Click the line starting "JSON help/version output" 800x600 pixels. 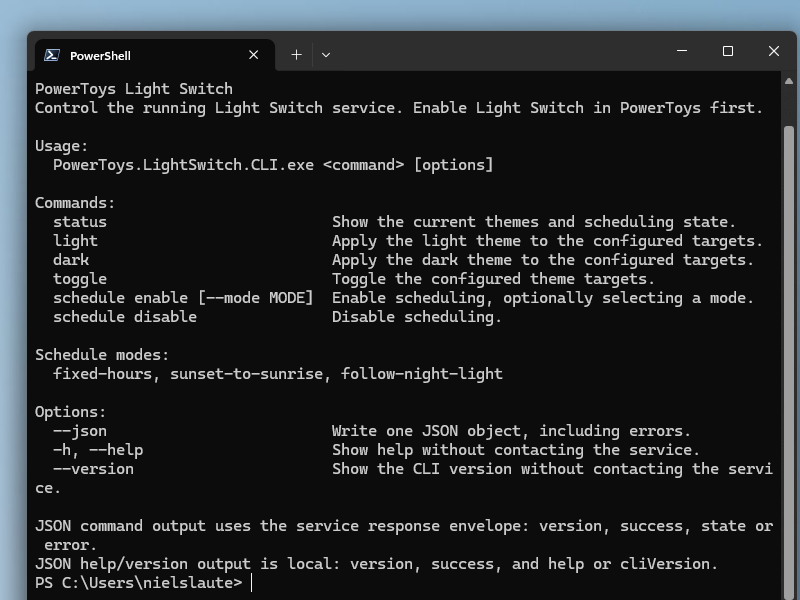[377, 564]
